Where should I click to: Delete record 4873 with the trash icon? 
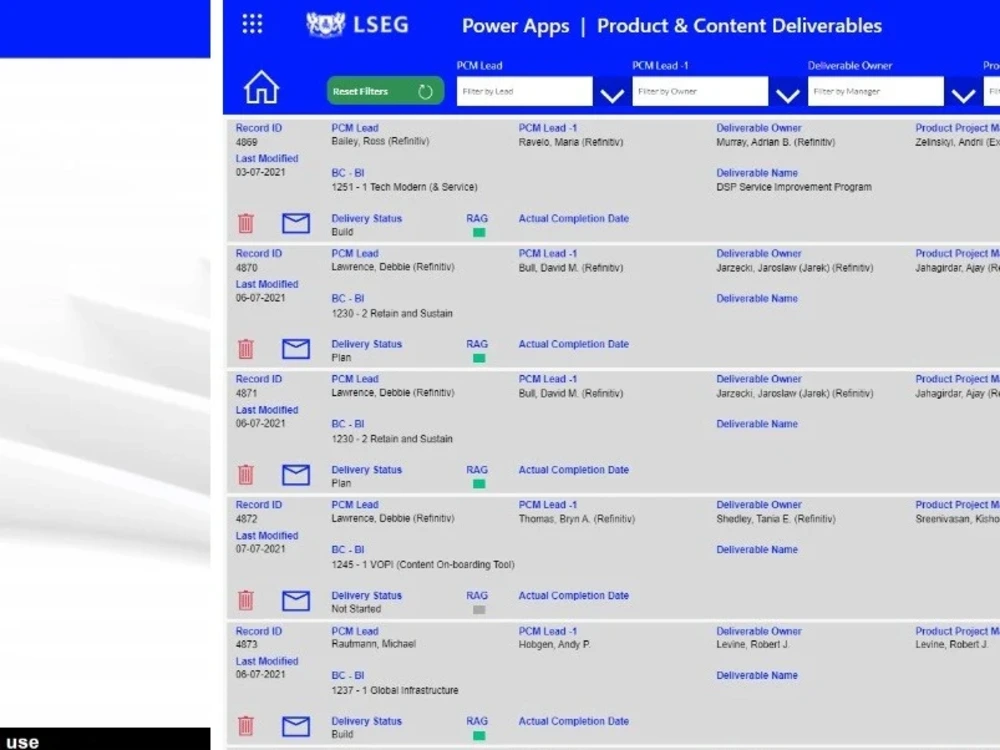[246, 726]
